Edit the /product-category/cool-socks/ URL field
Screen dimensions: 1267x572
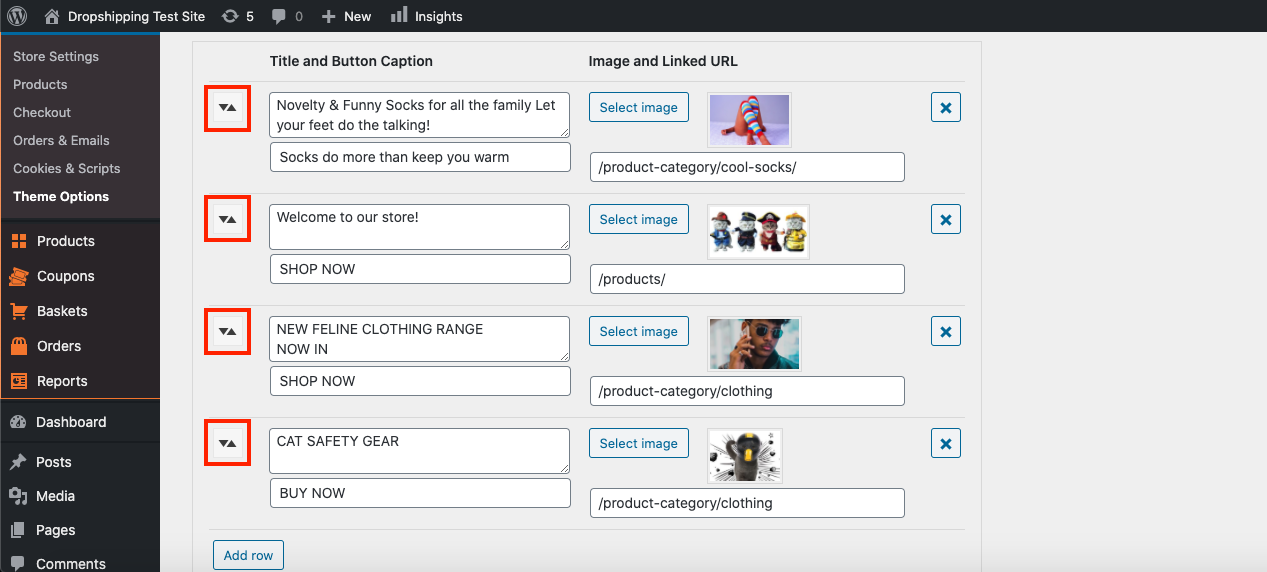pyautogui.click(x=747, y=167)
